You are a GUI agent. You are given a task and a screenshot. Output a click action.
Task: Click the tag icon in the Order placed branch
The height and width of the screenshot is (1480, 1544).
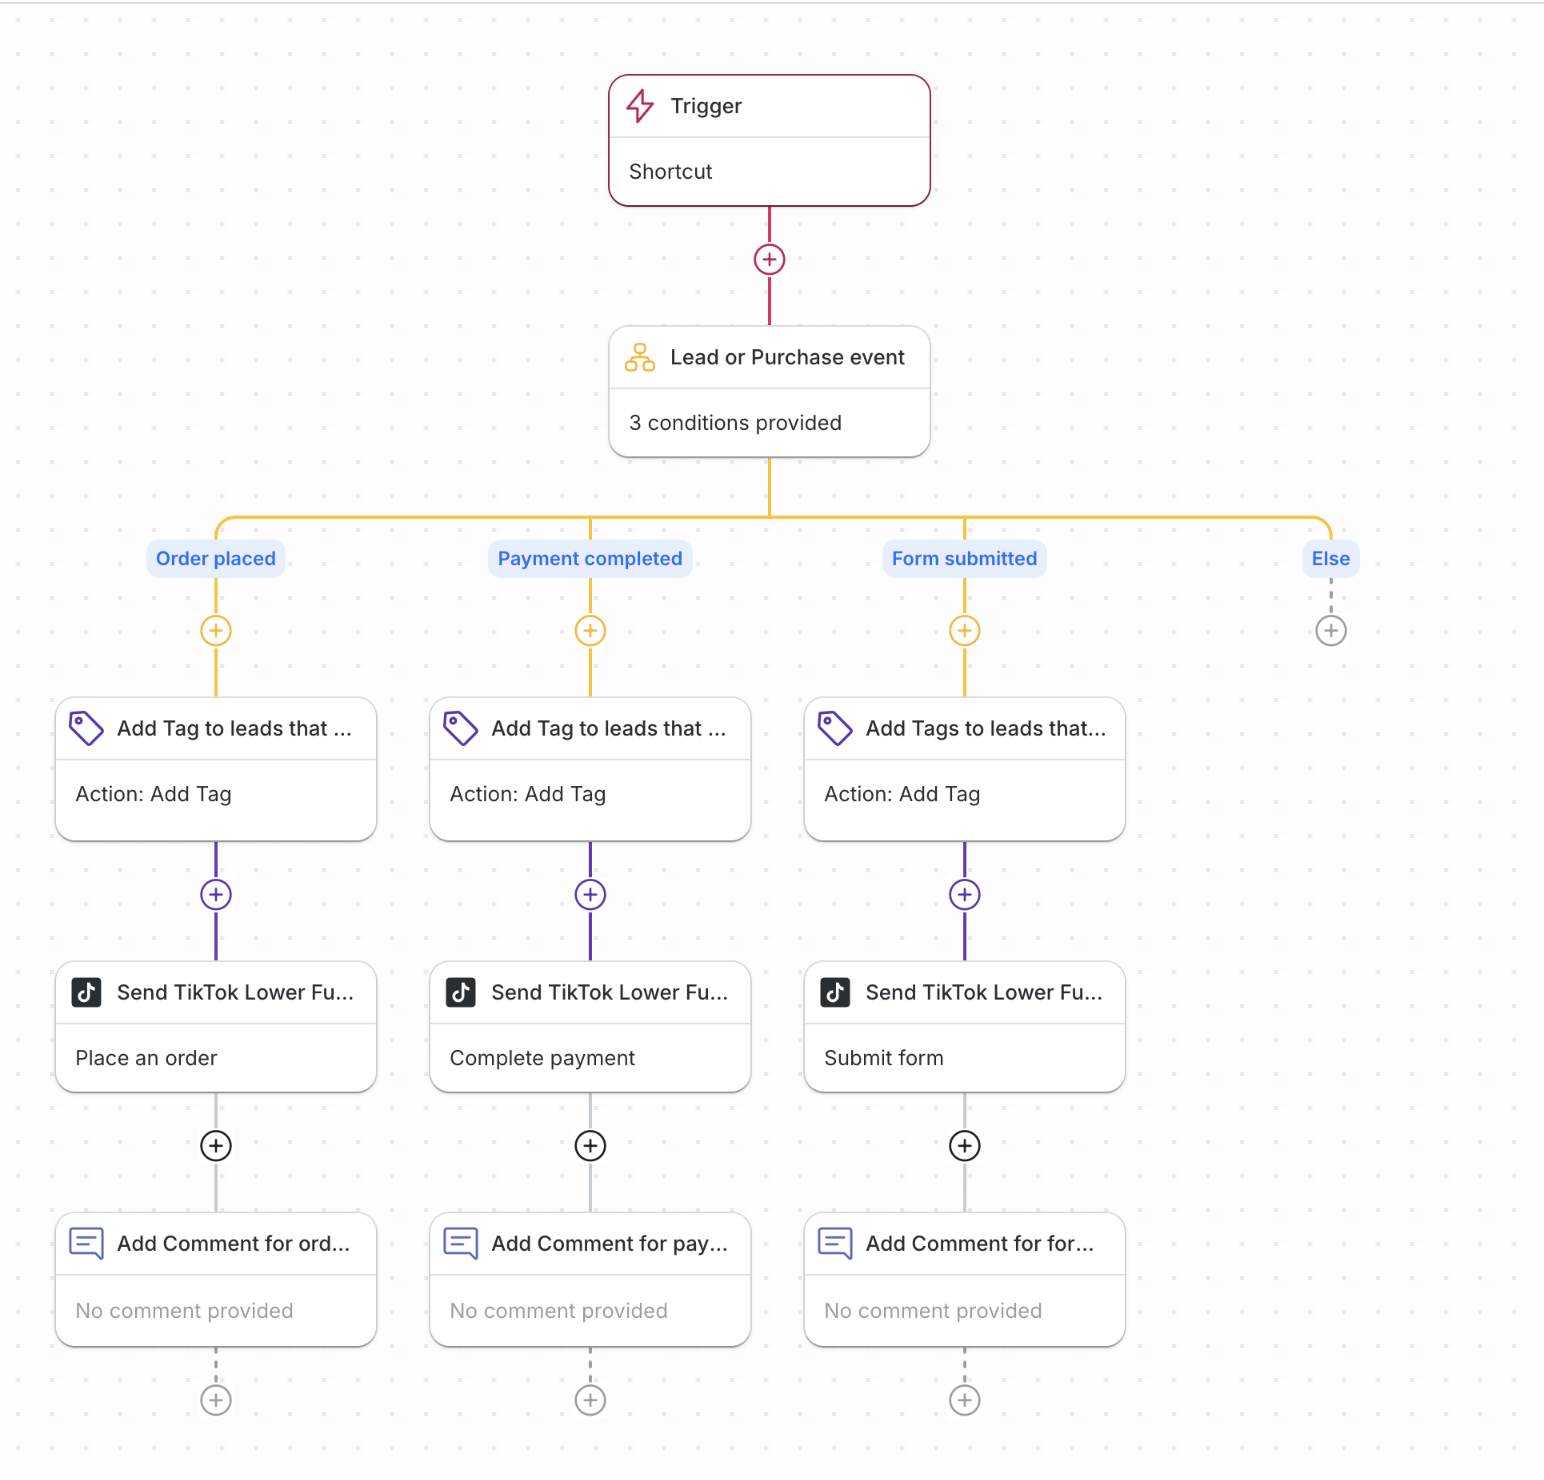[x=86, y=728]
